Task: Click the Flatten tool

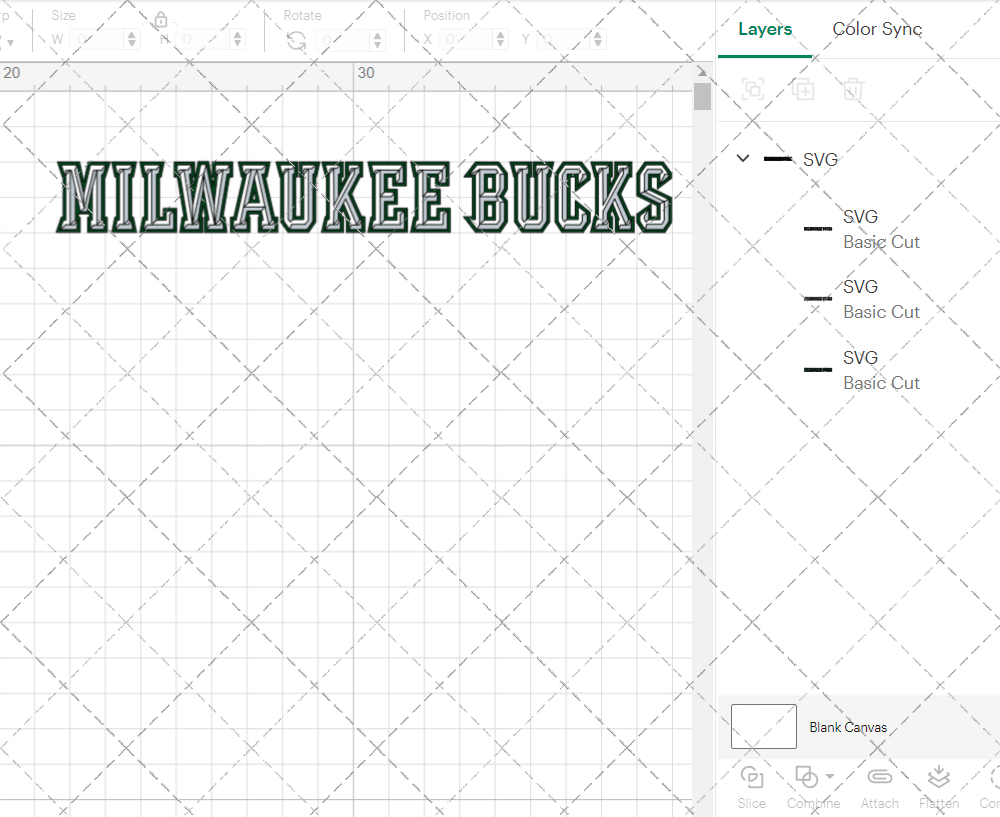Action: click(939, 788)
